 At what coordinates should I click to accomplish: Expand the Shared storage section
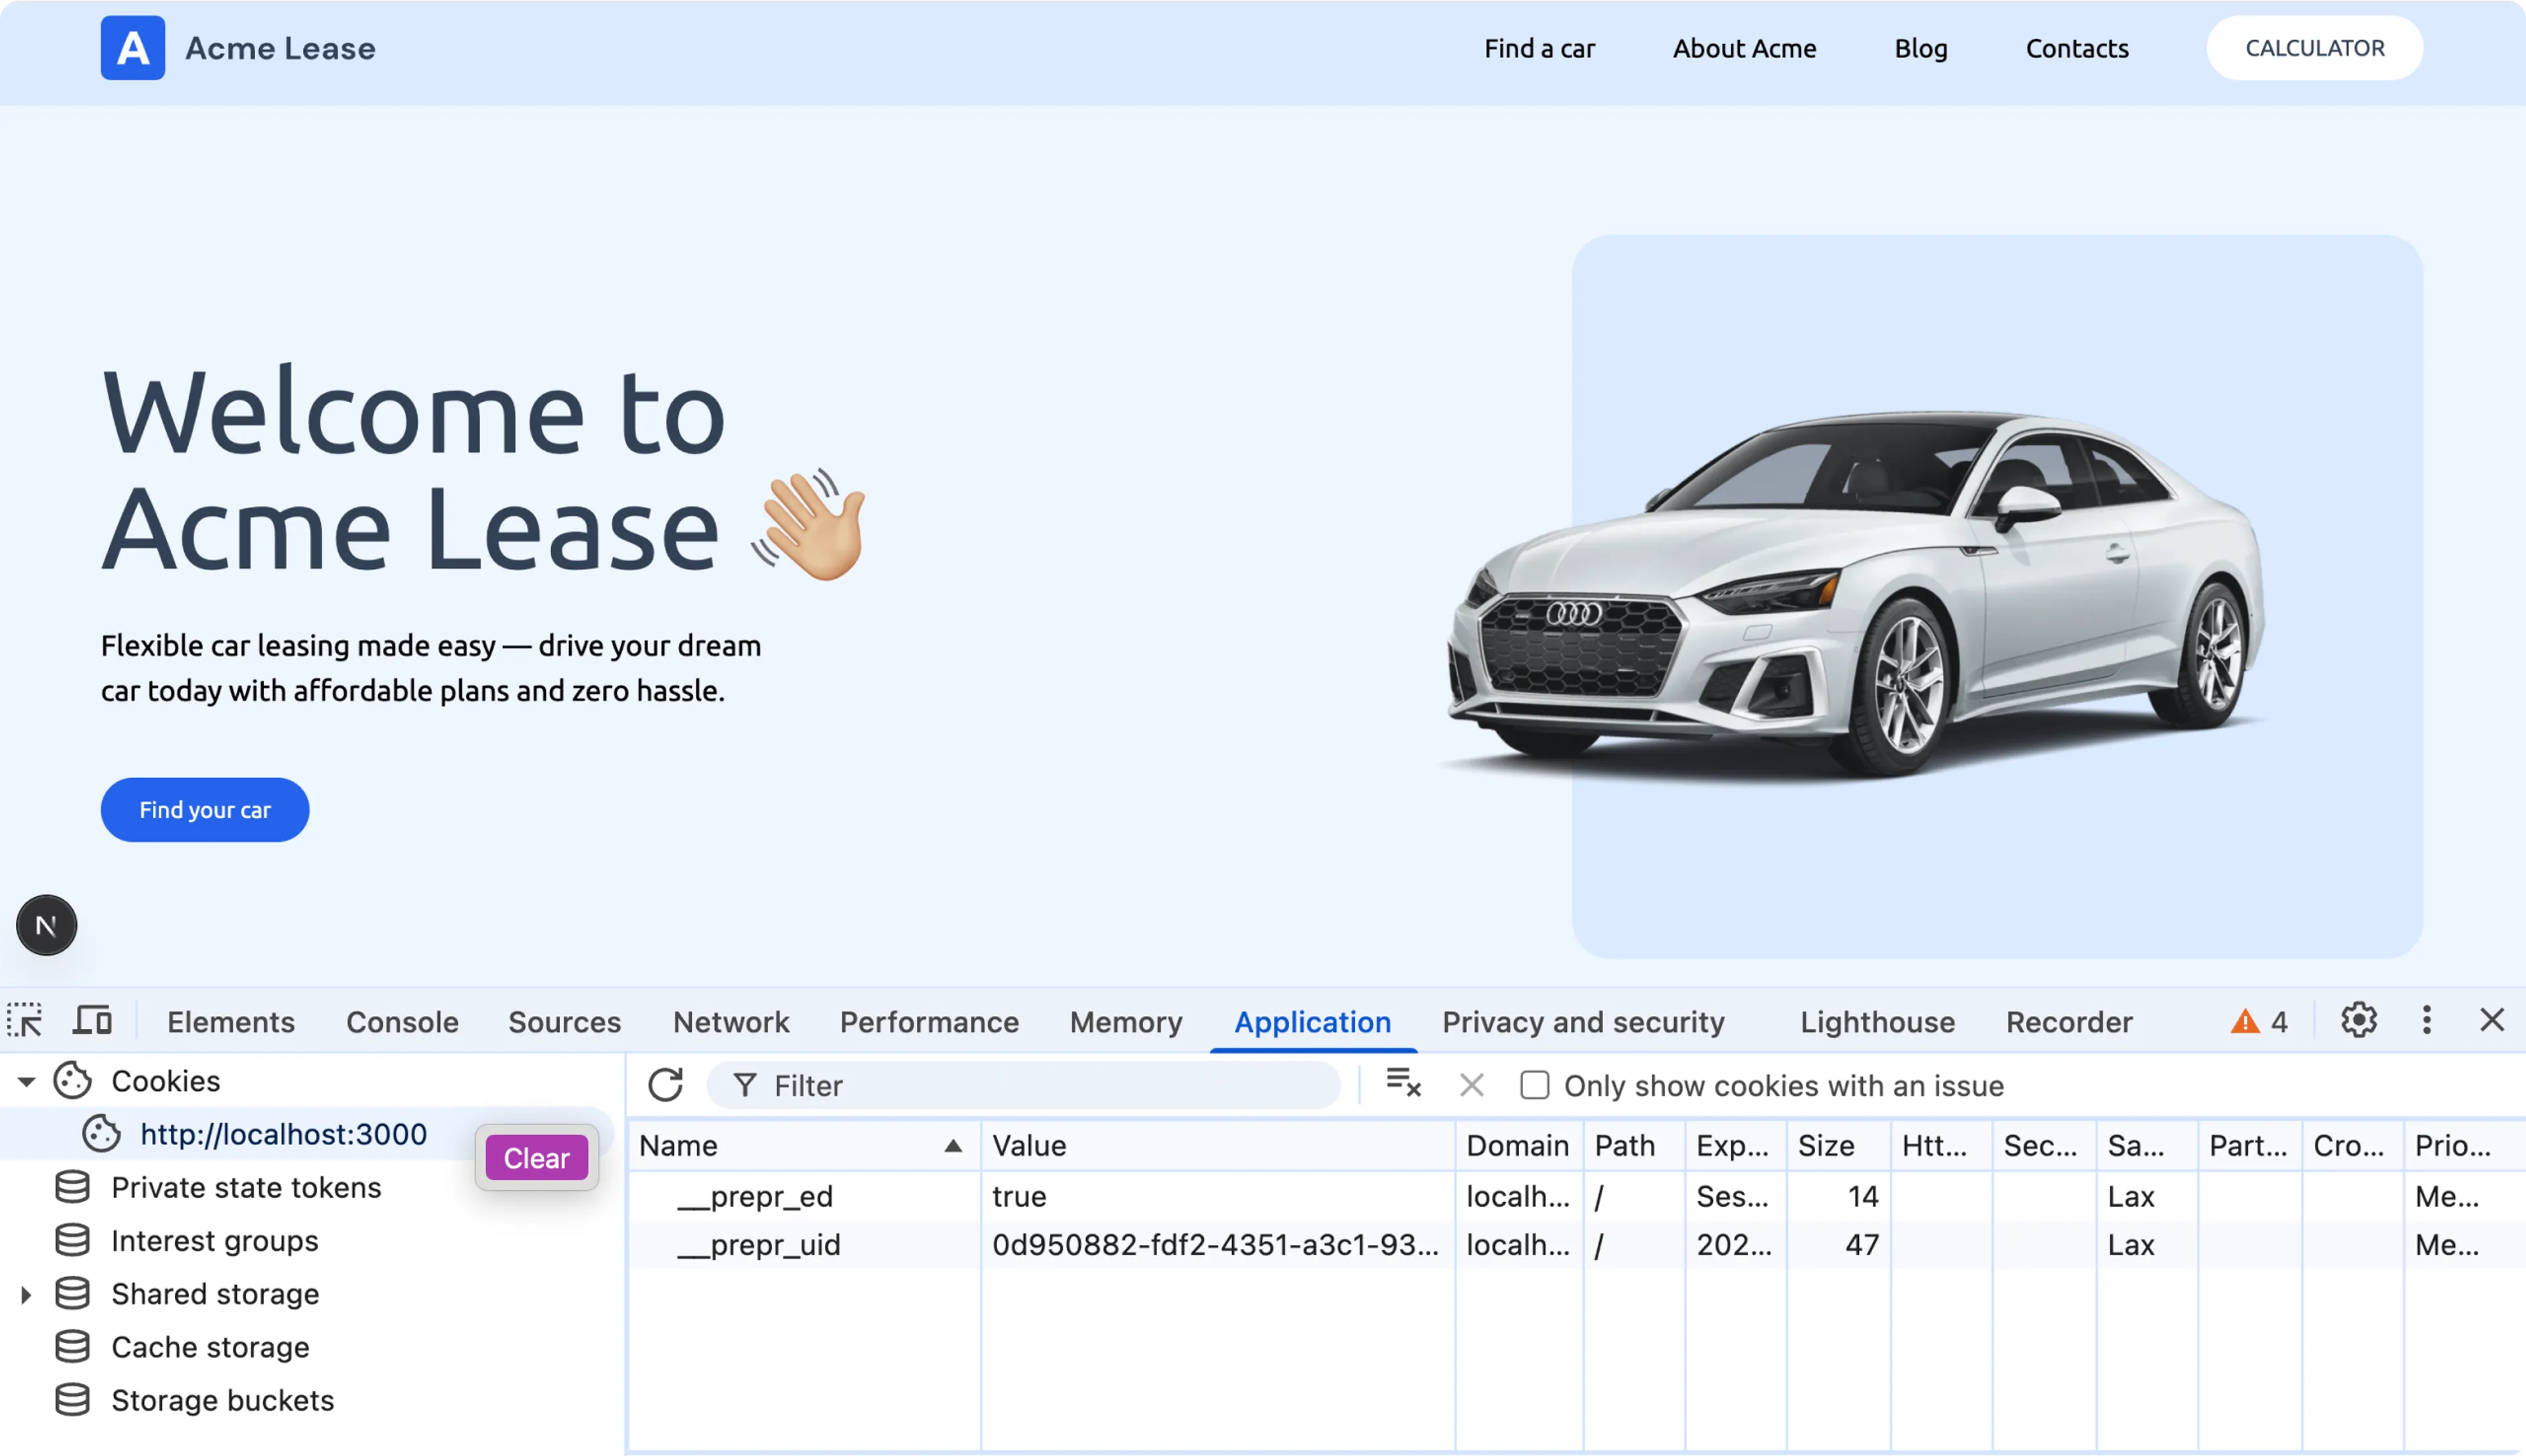(25, 1293)
